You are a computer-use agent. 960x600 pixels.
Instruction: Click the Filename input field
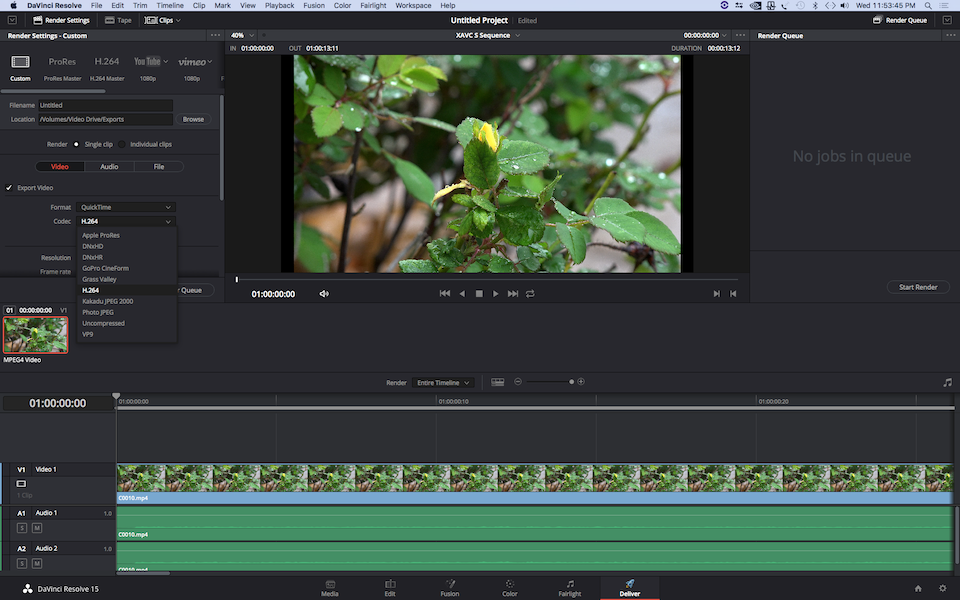105,105
